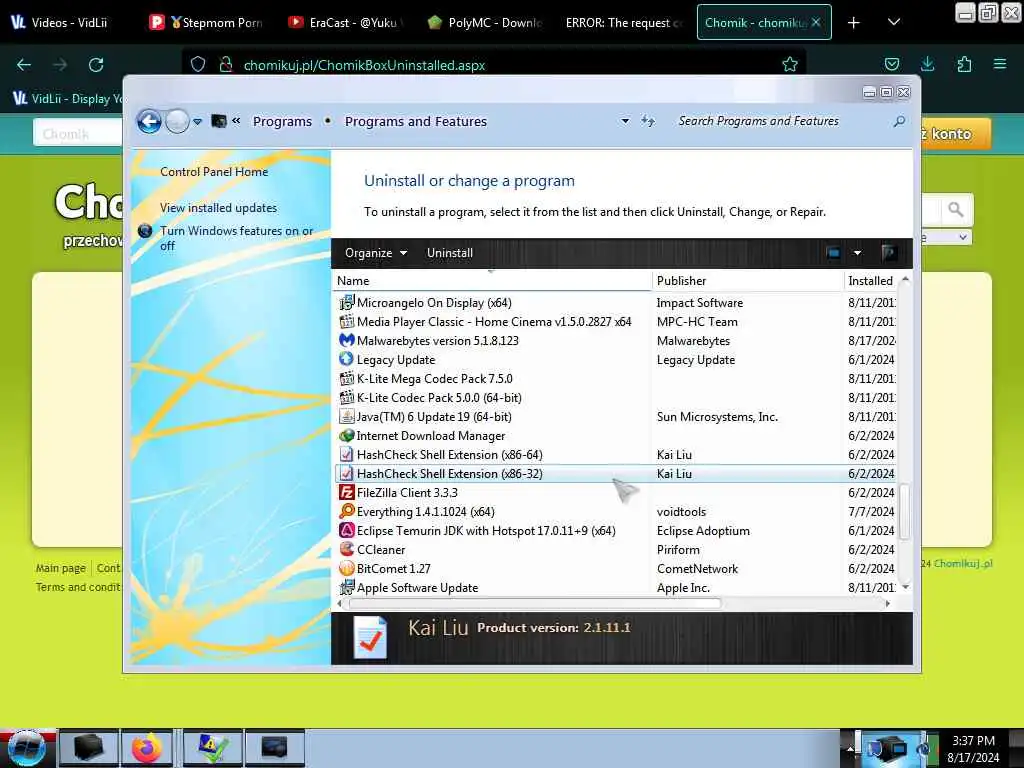Click publisher 'Sun Microsystems, Inc.' cell
The height and width of the screenshot is (768, 1024).
pyautogui.click(x=717, y=417)
